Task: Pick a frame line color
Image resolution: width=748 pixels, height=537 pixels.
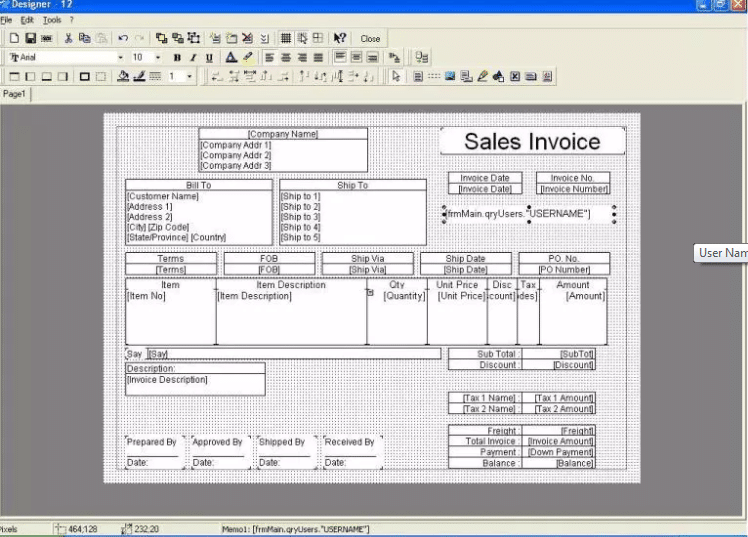Action: point(139,76)
